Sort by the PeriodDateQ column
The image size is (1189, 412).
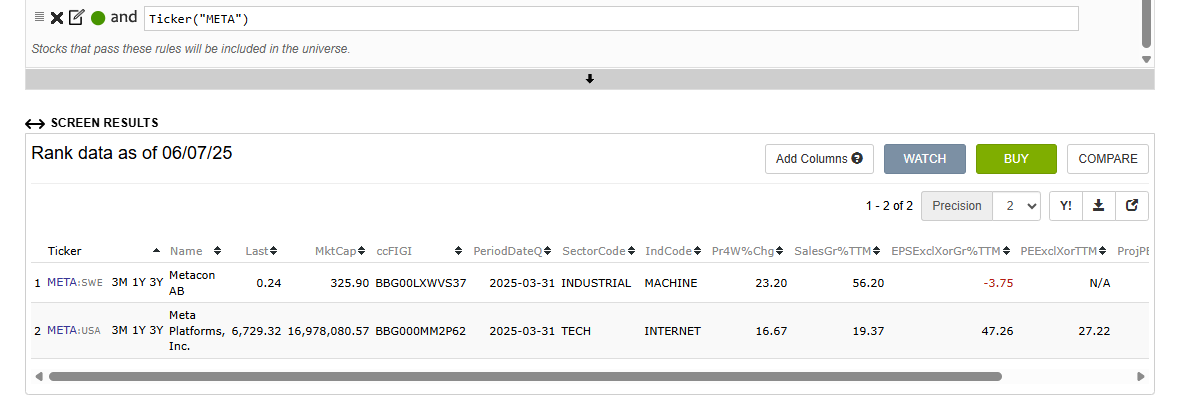coord(514,250)
